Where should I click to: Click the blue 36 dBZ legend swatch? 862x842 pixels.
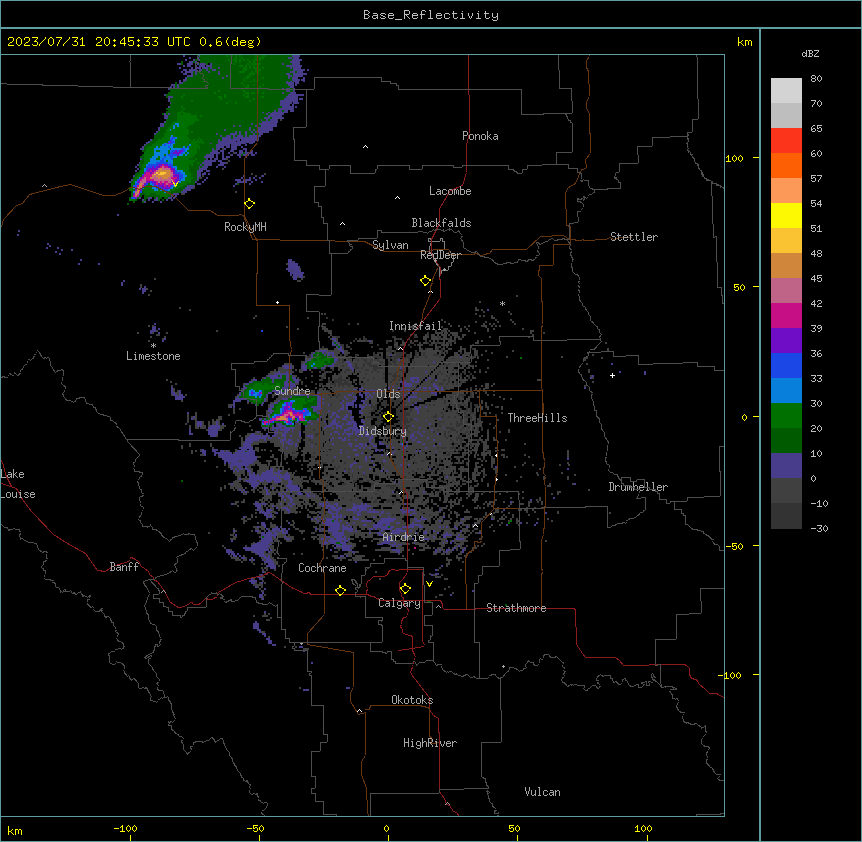coord(786,366)
